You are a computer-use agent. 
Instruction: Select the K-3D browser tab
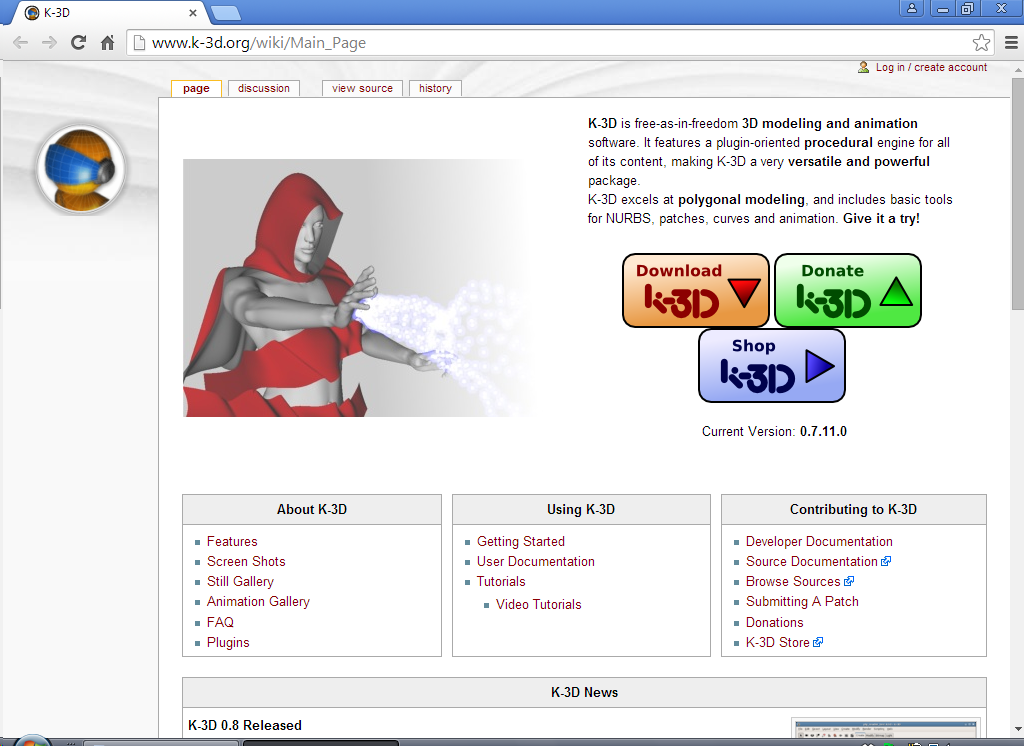[108, 12]
